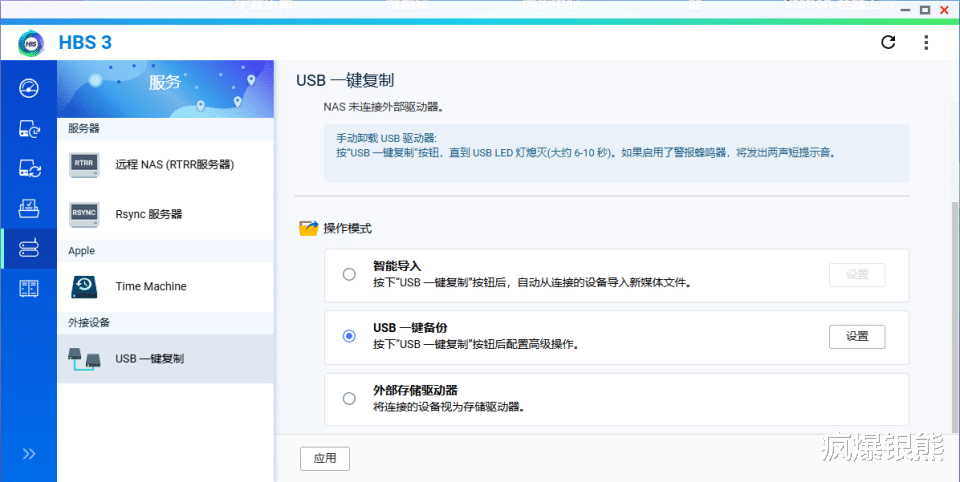Viewport: 960px width, 482px height.
Task: Select the 外部存储驱动器 radio button
Action: tap(349, 399)
